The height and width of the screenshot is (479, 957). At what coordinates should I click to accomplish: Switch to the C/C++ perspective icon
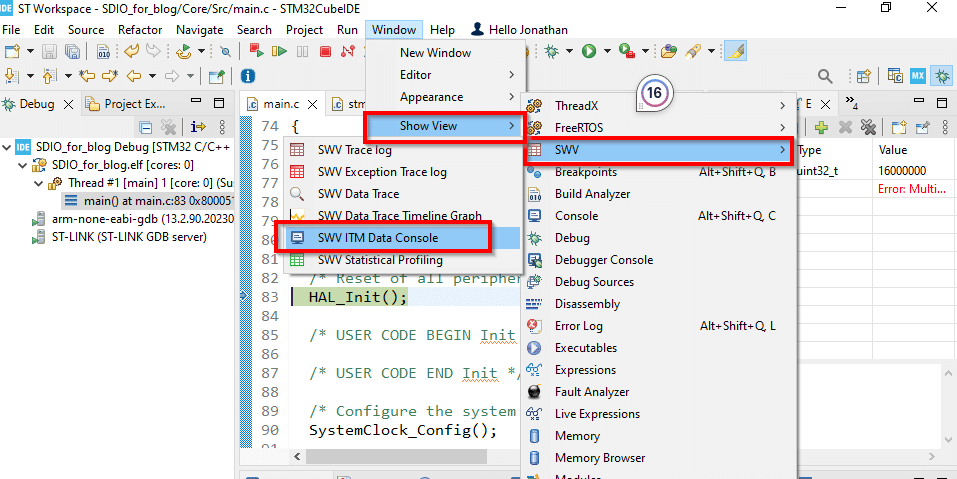[x=895, y=76]
